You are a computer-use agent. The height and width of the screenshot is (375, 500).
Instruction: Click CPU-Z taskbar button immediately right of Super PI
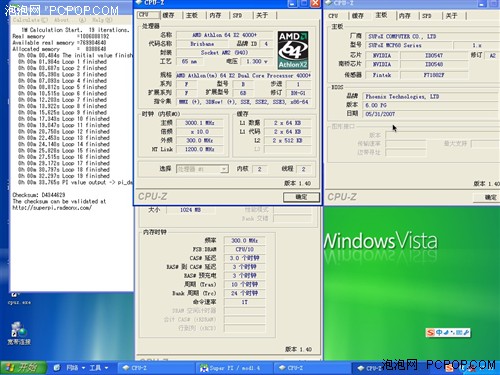point(312,368)
